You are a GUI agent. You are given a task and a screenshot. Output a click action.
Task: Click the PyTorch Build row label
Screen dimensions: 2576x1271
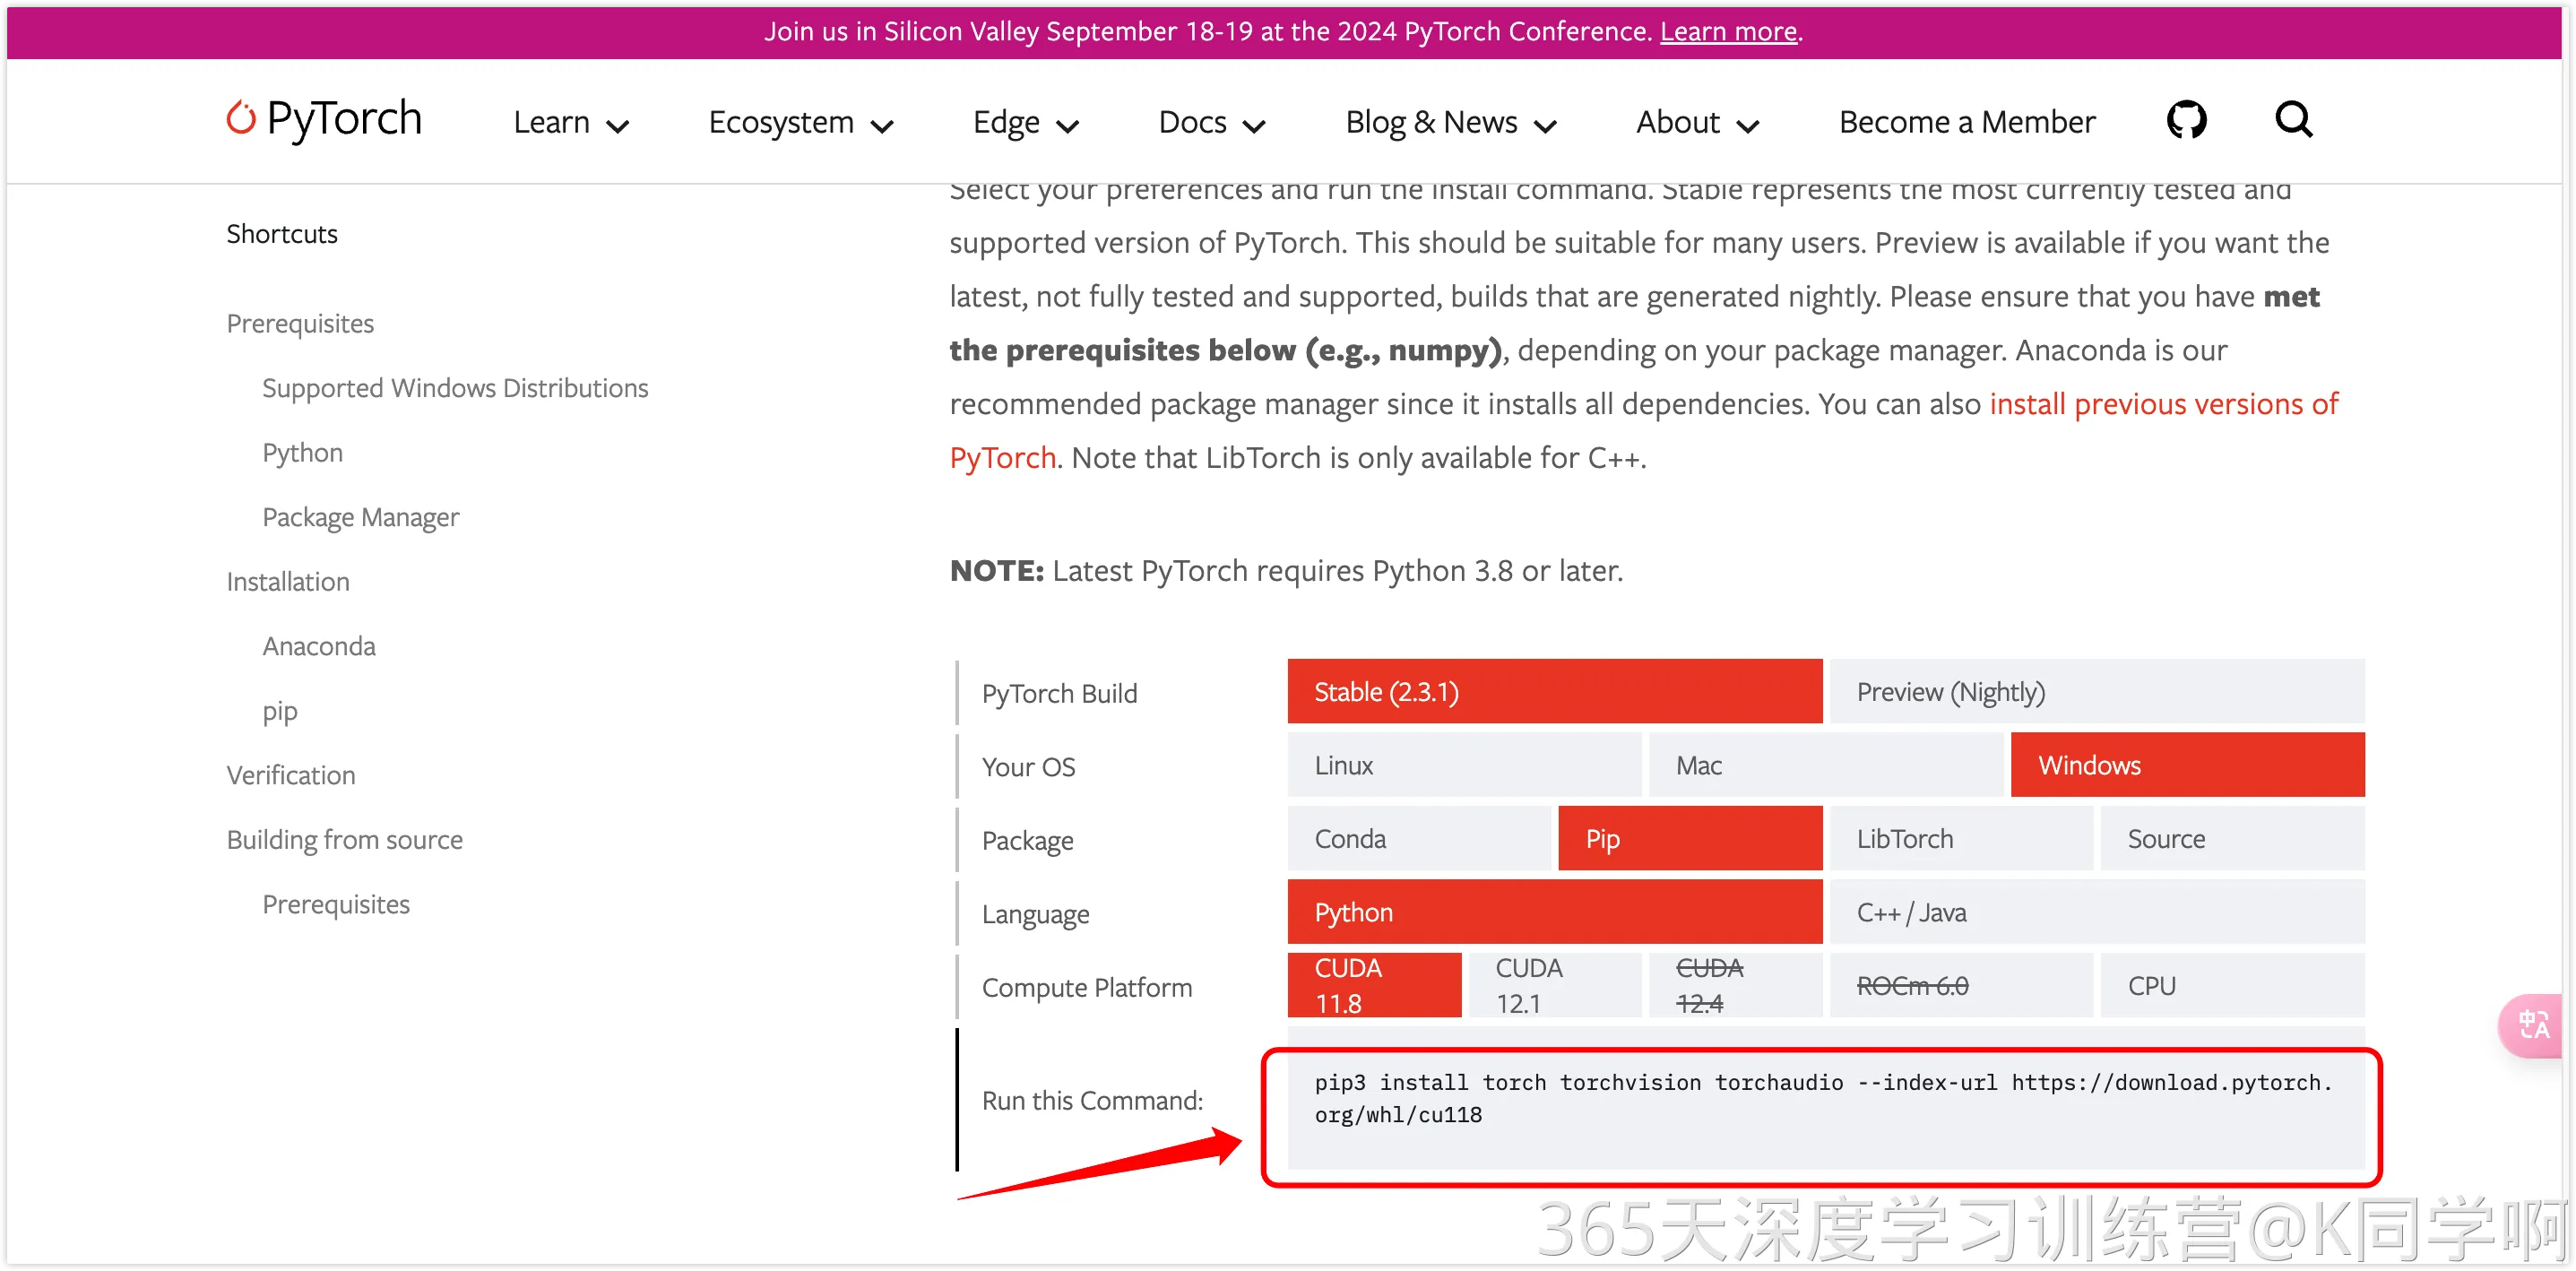(1059, 693)
